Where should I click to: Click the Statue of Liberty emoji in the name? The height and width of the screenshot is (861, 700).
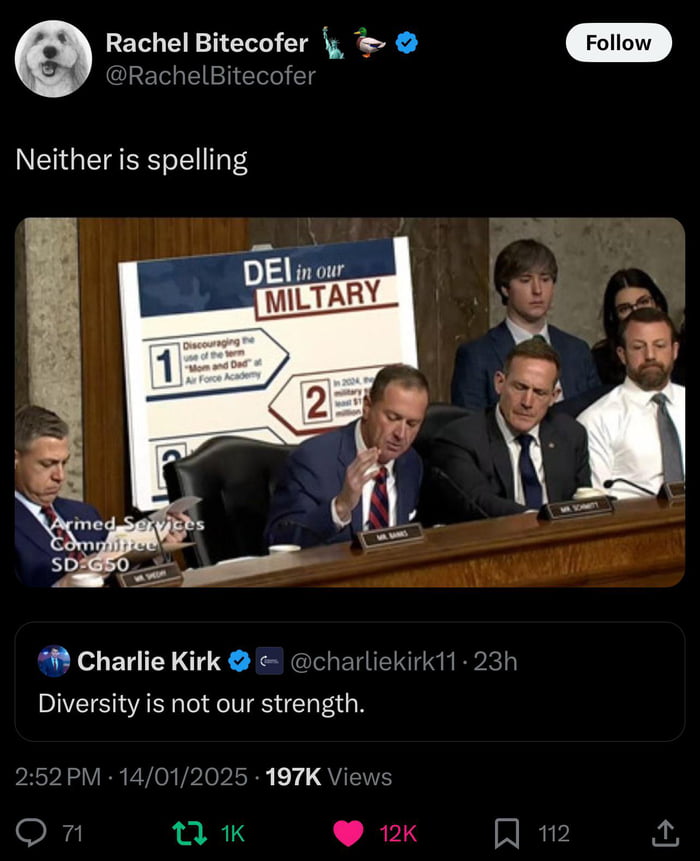(x=331, y=42)
